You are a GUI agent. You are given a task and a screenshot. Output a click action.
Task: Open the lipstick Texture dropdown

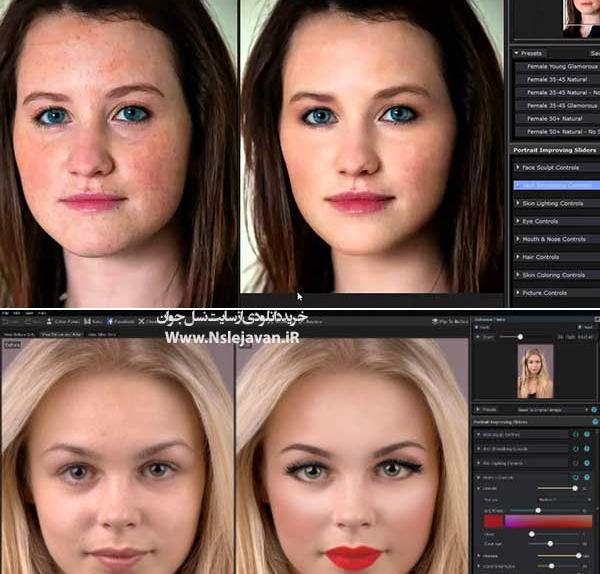click(564, 499)
